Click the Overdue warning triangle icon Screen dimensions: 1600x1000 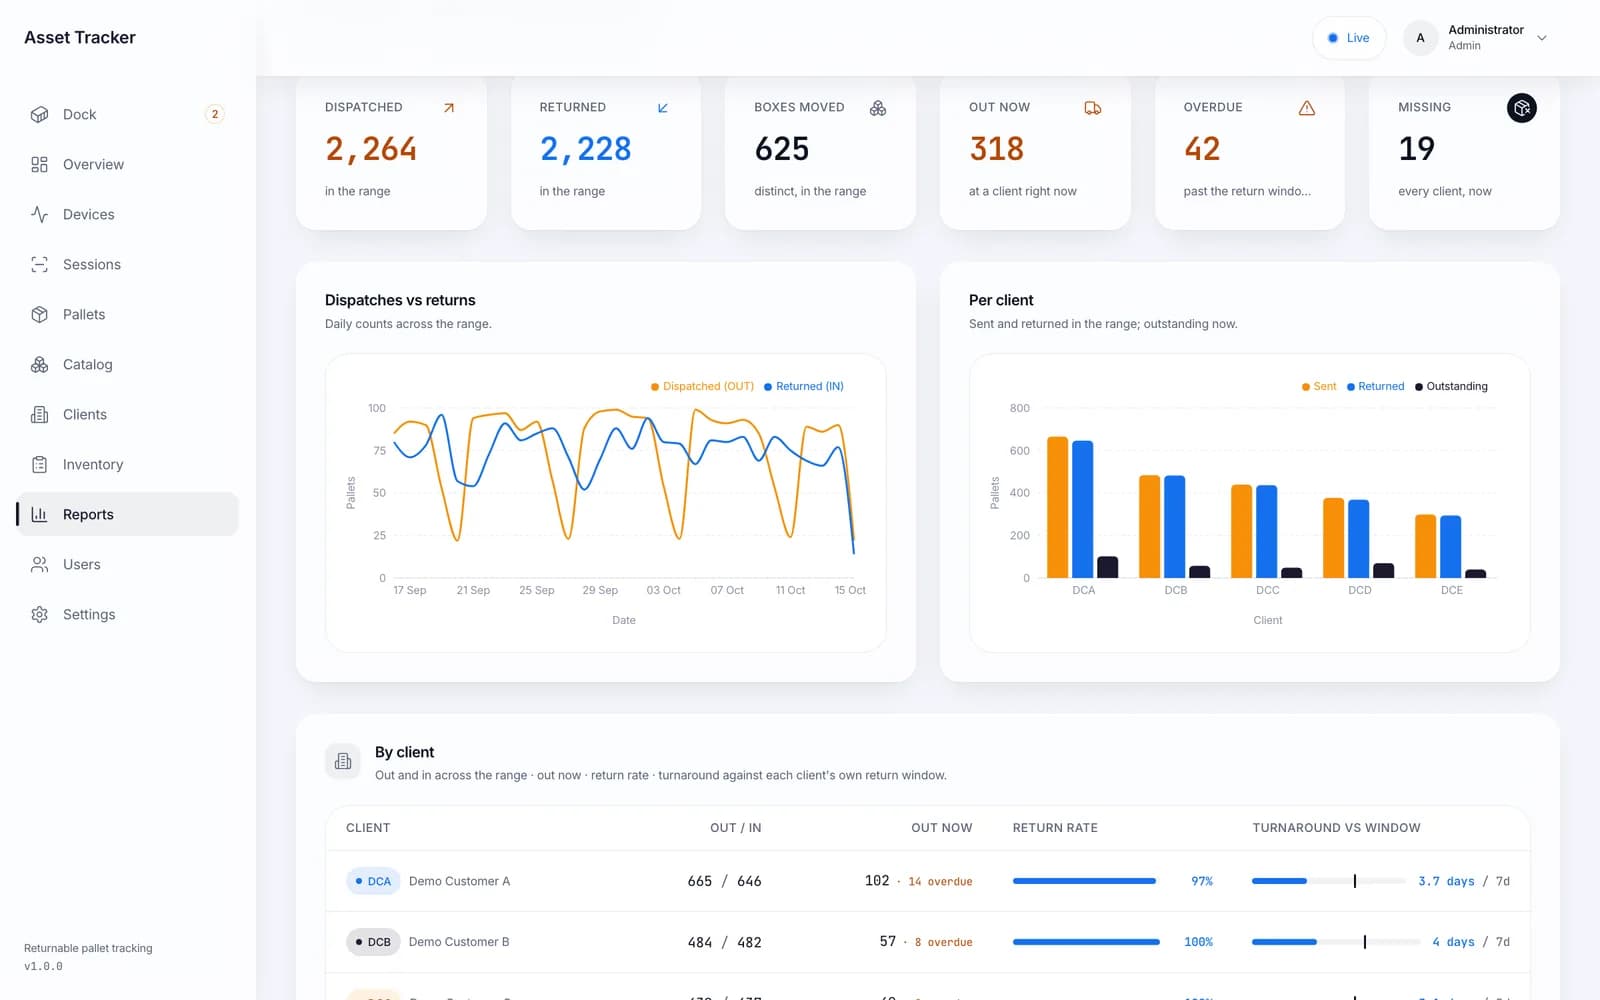(x=1307, y=108)
